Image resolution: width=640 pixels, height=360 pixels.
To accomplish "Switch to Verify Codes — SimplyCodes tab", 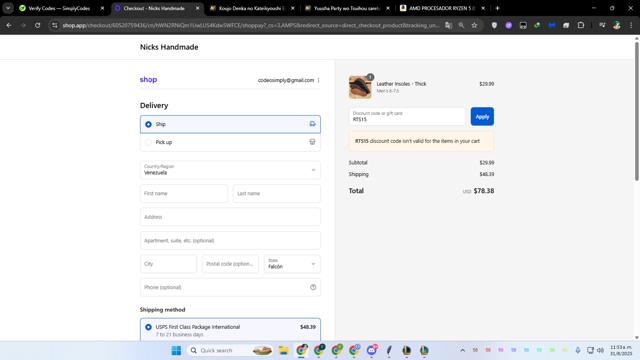I will click(x=59, y=8).
